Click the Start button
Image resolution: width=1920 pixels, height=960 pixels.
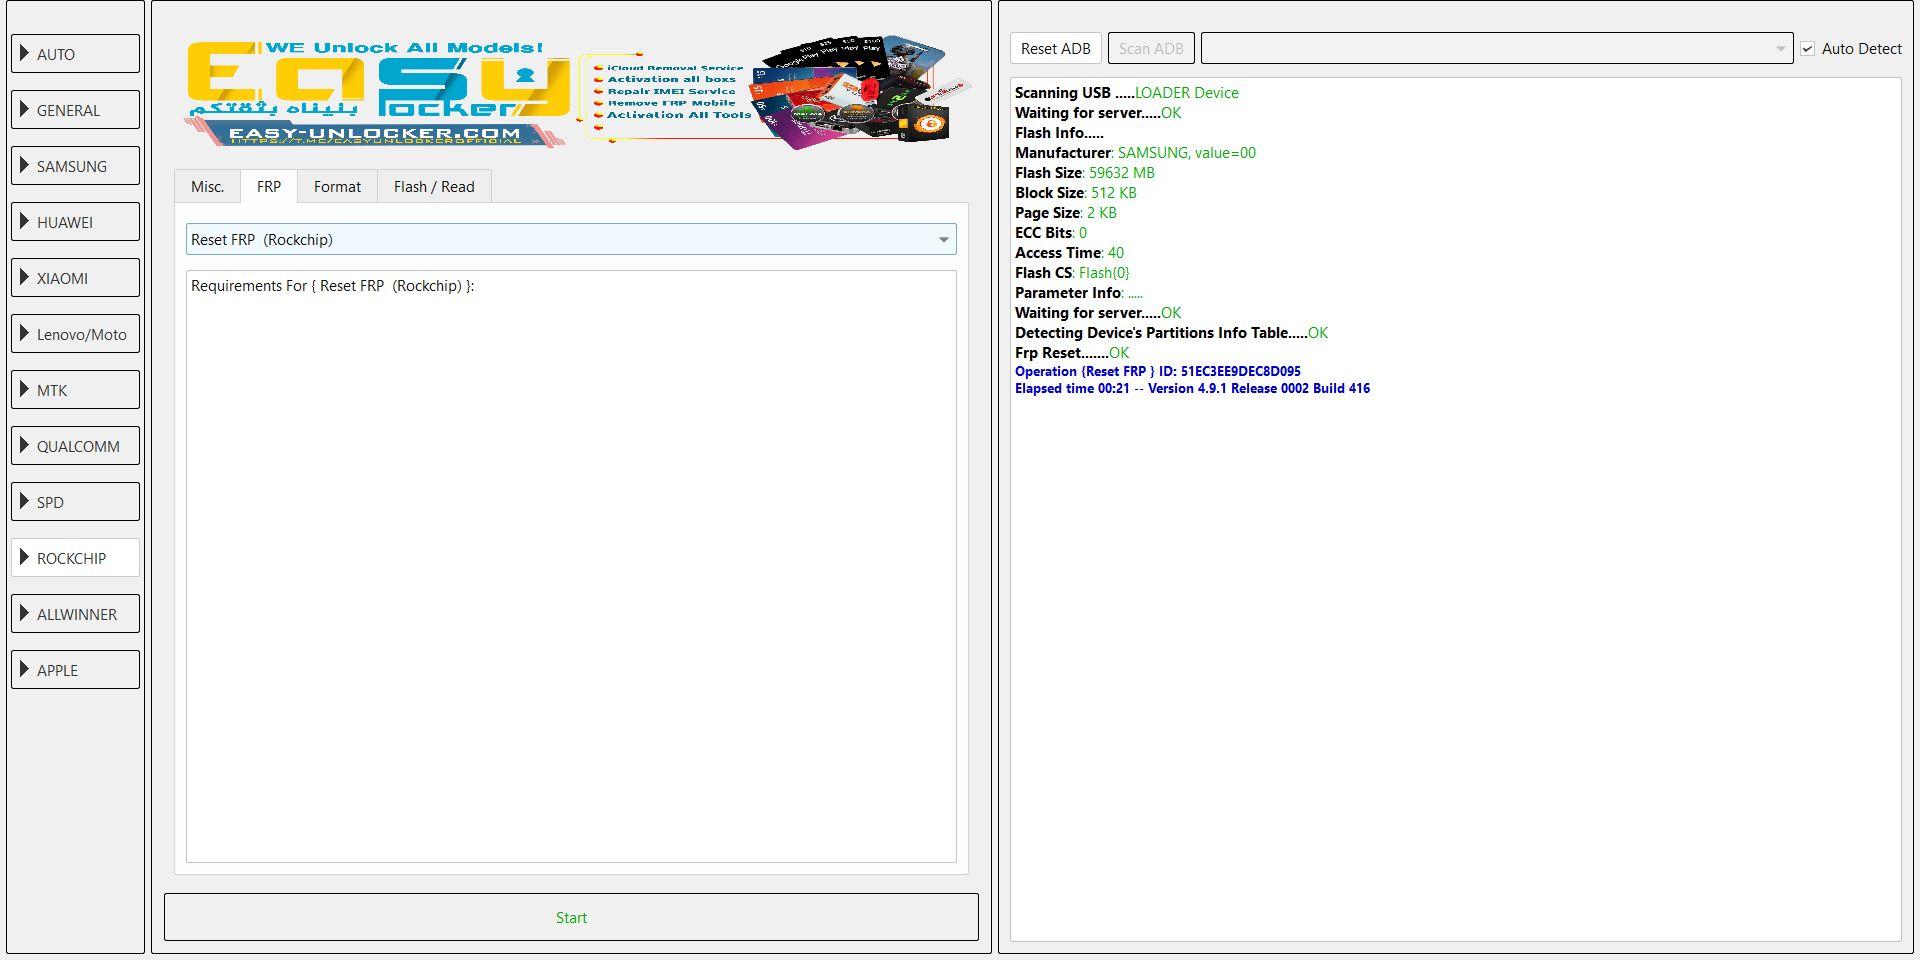[x=571, y=916]
